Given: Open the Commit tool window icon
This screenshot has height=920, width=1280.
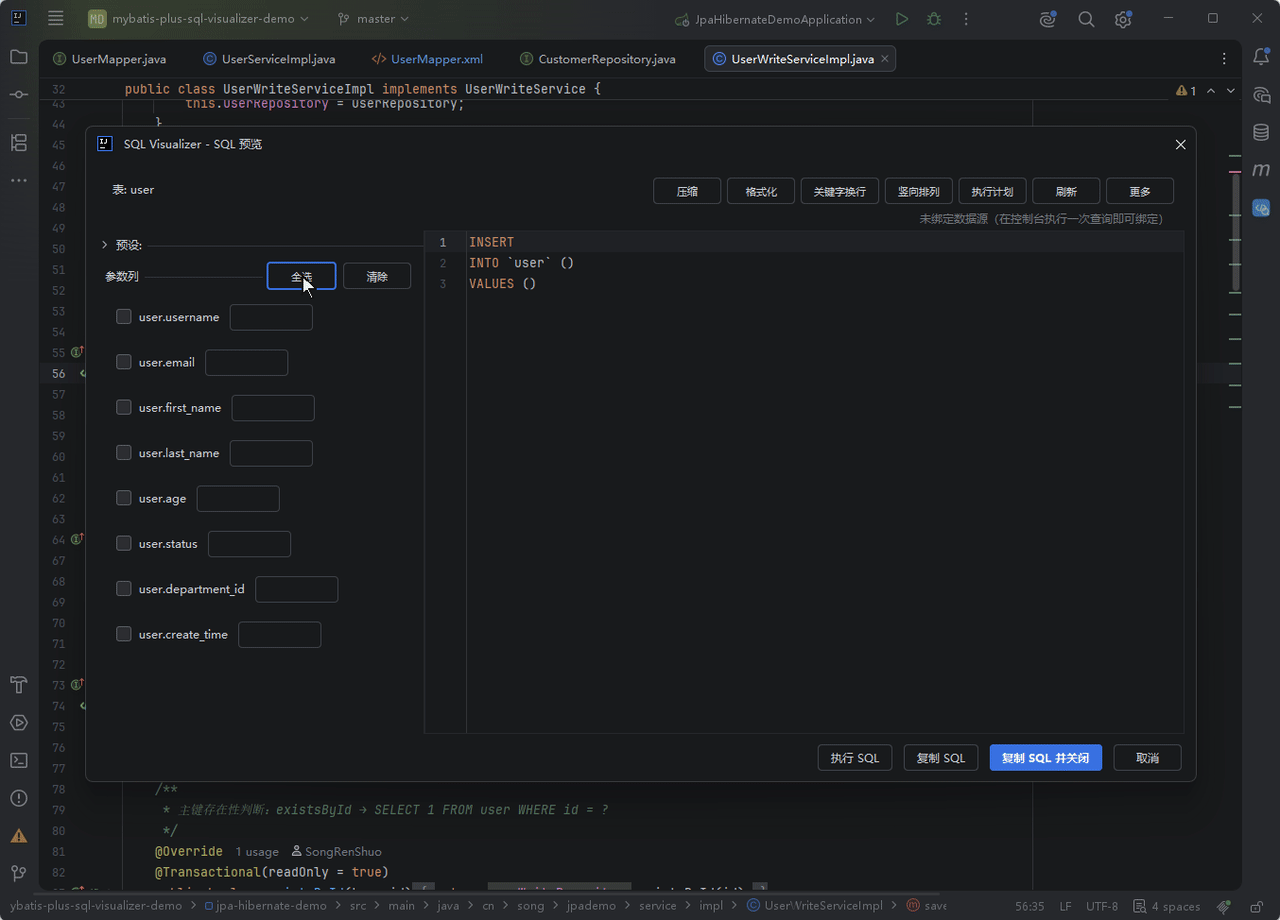Looking at the screenshot, I should pyautogui.click(x=19, y=94).
